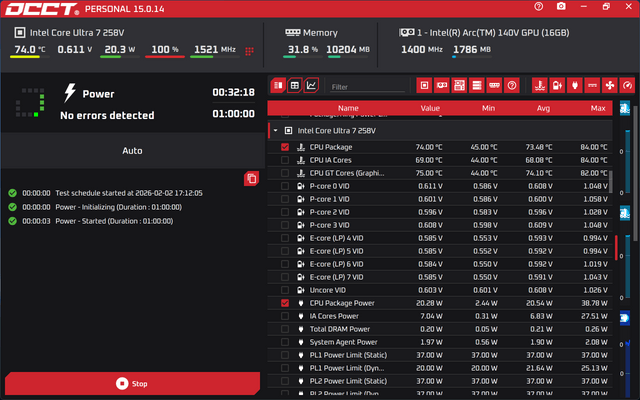
Task: Check the PL1 Power Limit (Static) checkbox
Action: click(x=285, y=355)
